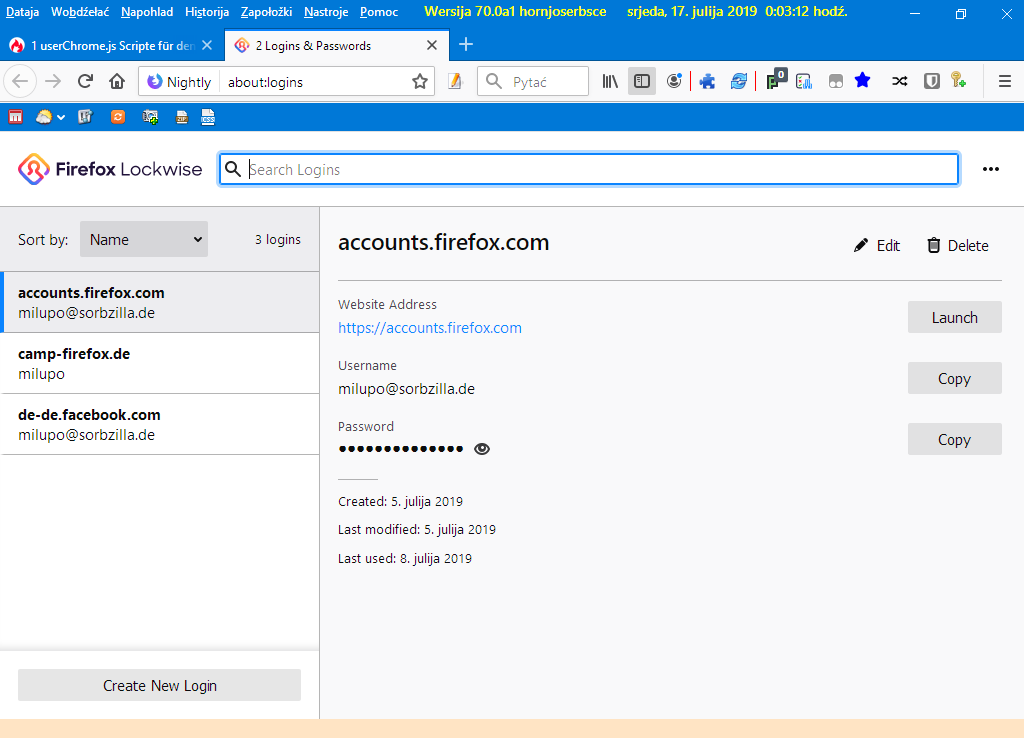Image resolution: width=1024 pixels, height=738 pixels.
Task: Open the Dataja menu
Action: tap(22, 12)
